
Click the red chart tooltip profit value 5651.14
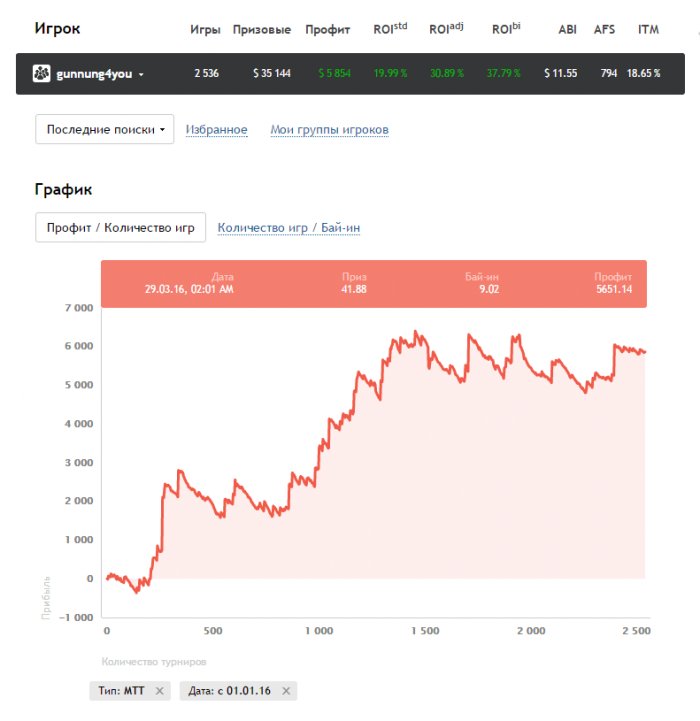tap(612, 289)
